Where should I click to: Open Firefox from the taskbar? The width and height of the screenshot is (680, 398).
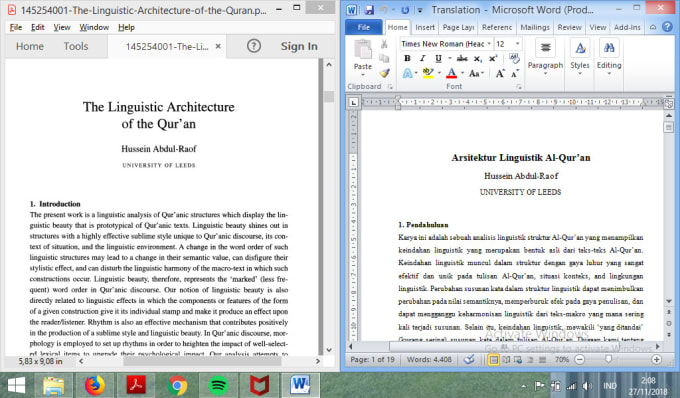95,385
